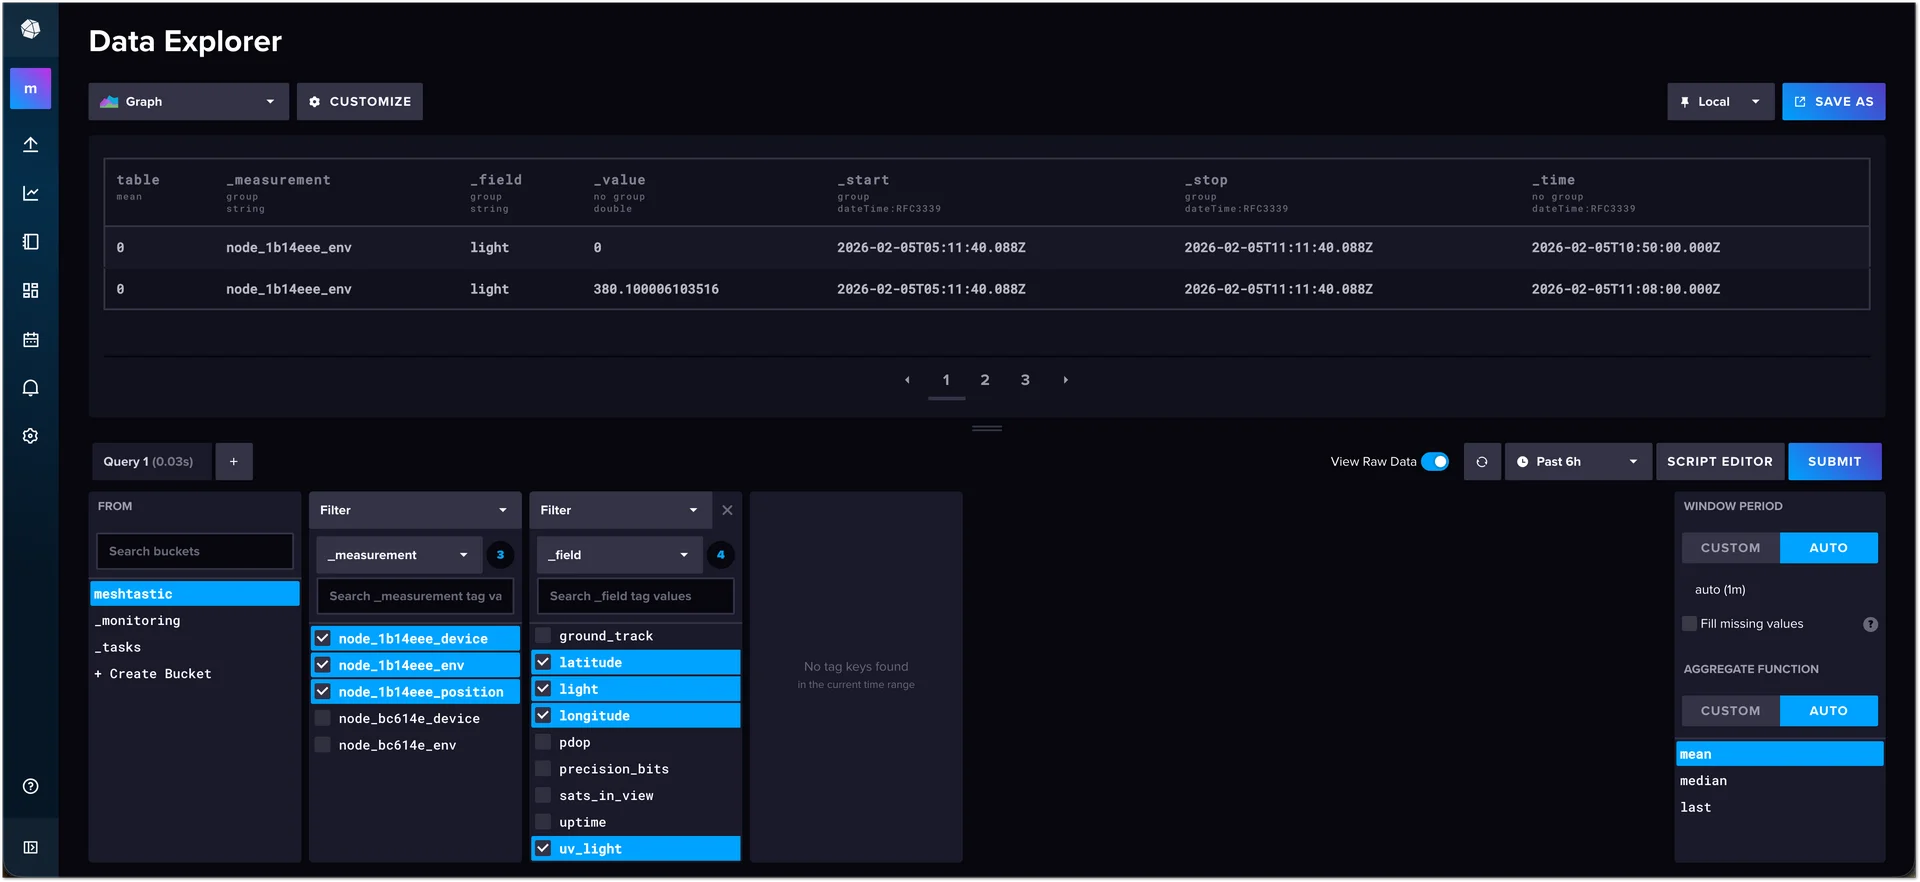Check the ground_track field

(543, 636)
